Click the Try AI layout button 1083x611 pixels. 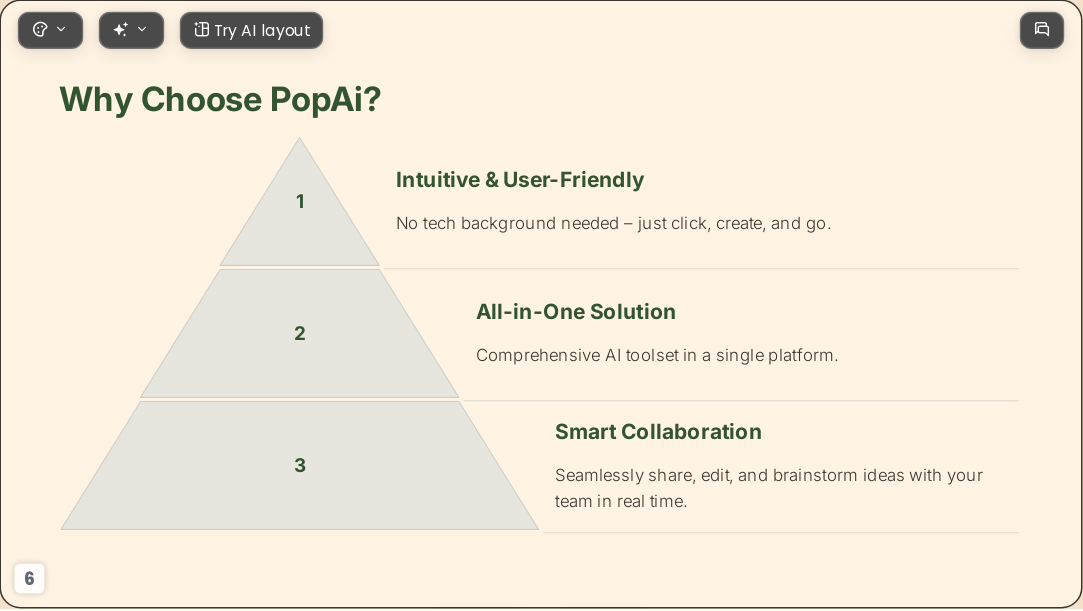pyautogui.click(x=251, y=30)
